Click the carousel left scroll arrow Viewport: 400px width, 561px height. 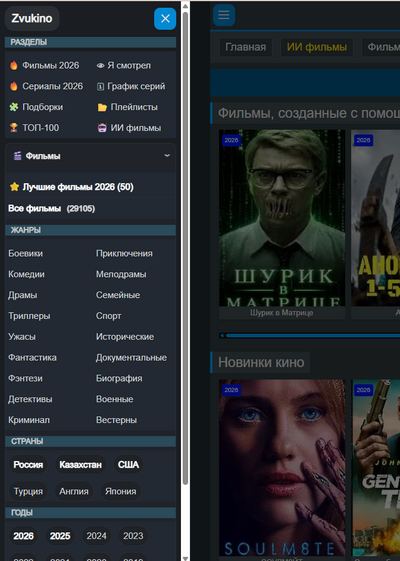(222, 335)
